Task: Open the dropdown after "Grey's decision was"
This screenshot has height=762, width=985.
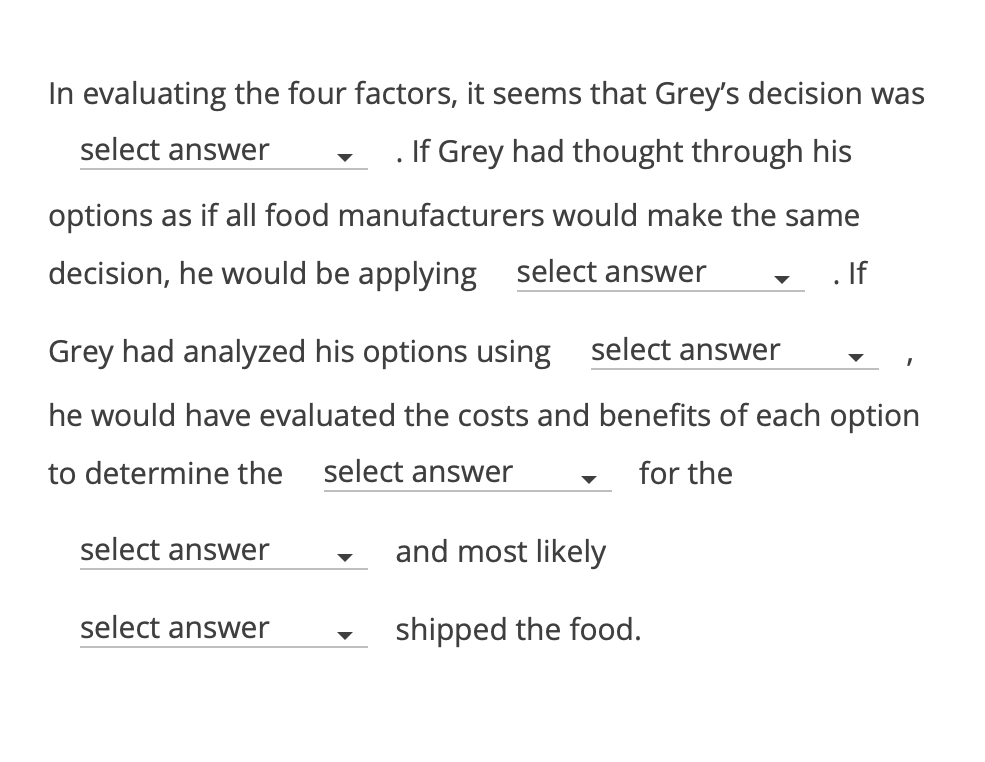Action: coord(222,152)
